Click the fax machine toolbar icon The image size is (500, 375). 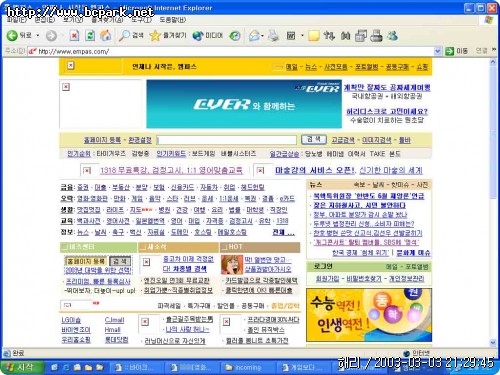376,36
